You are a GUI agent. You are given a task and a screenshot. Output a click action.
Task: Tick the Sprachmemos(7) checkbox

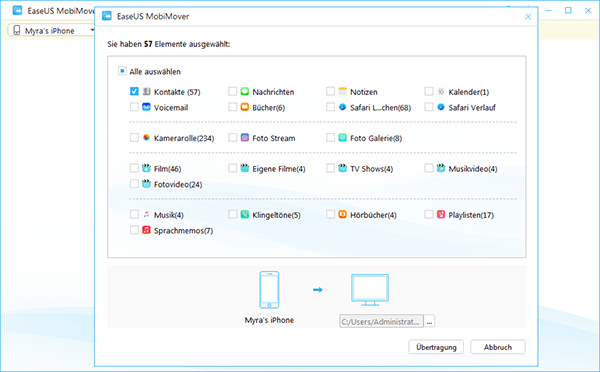click(x=134, y=230)
